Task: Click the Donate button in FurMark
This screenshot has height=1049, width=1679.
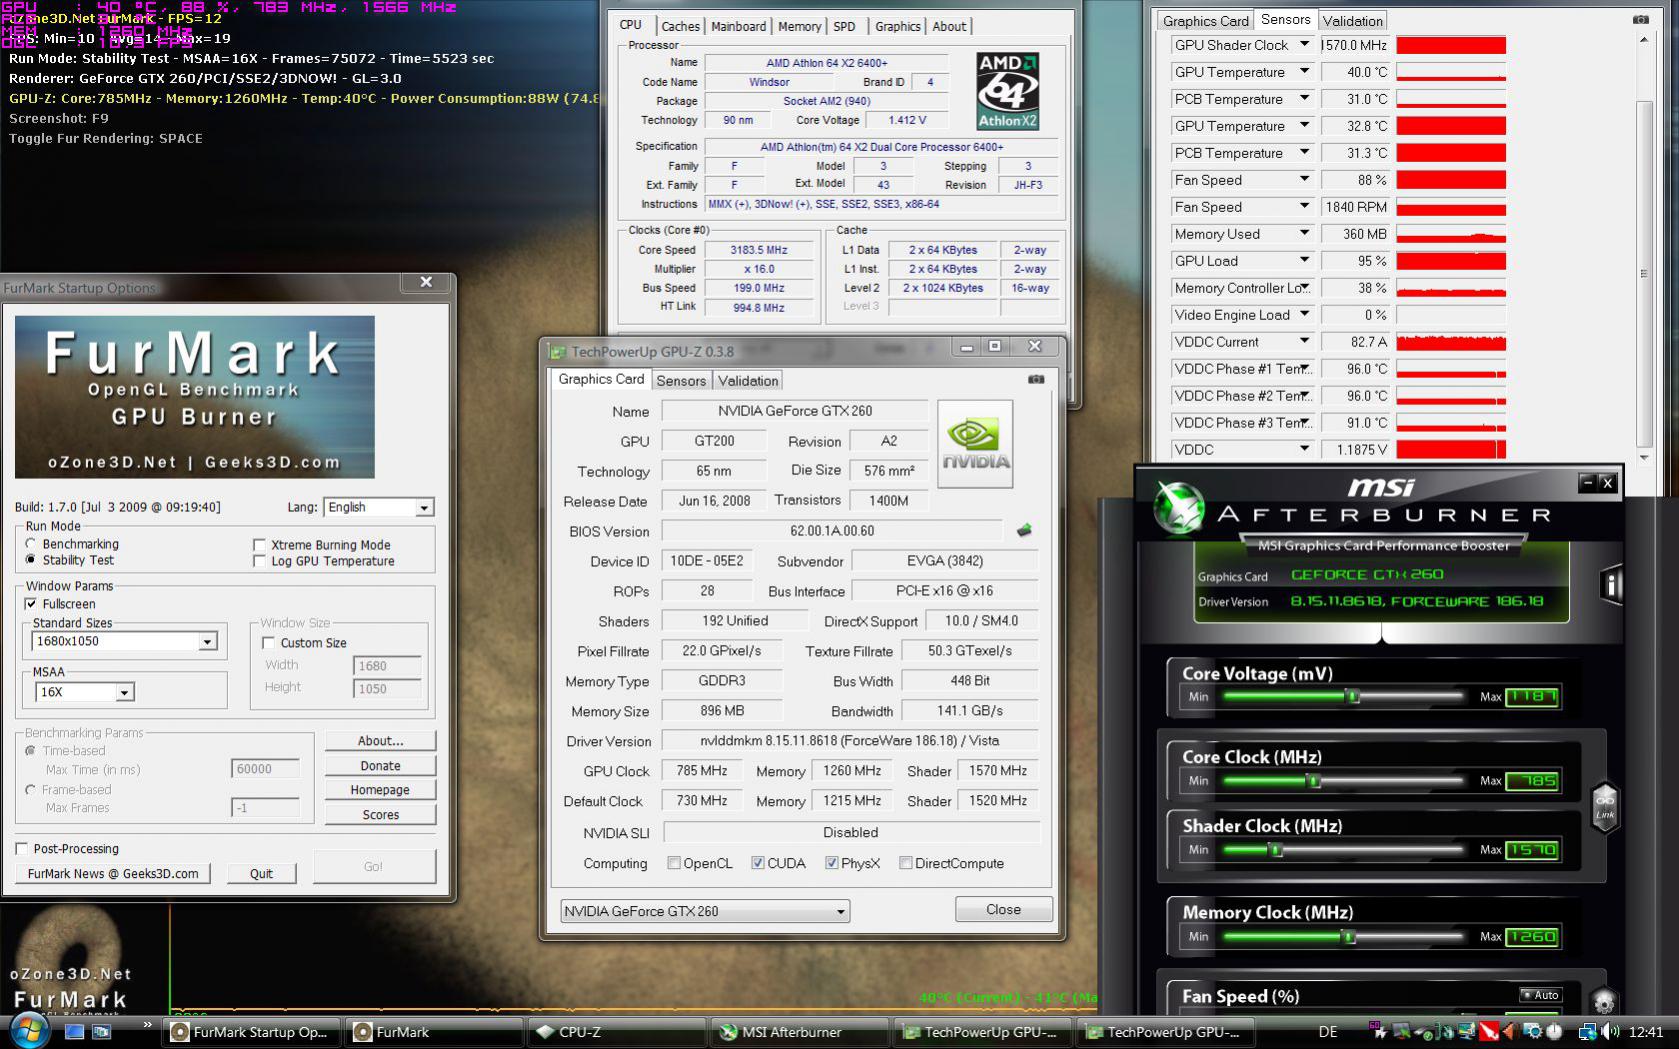Action: pyautogui.click(x=381, y=766)
